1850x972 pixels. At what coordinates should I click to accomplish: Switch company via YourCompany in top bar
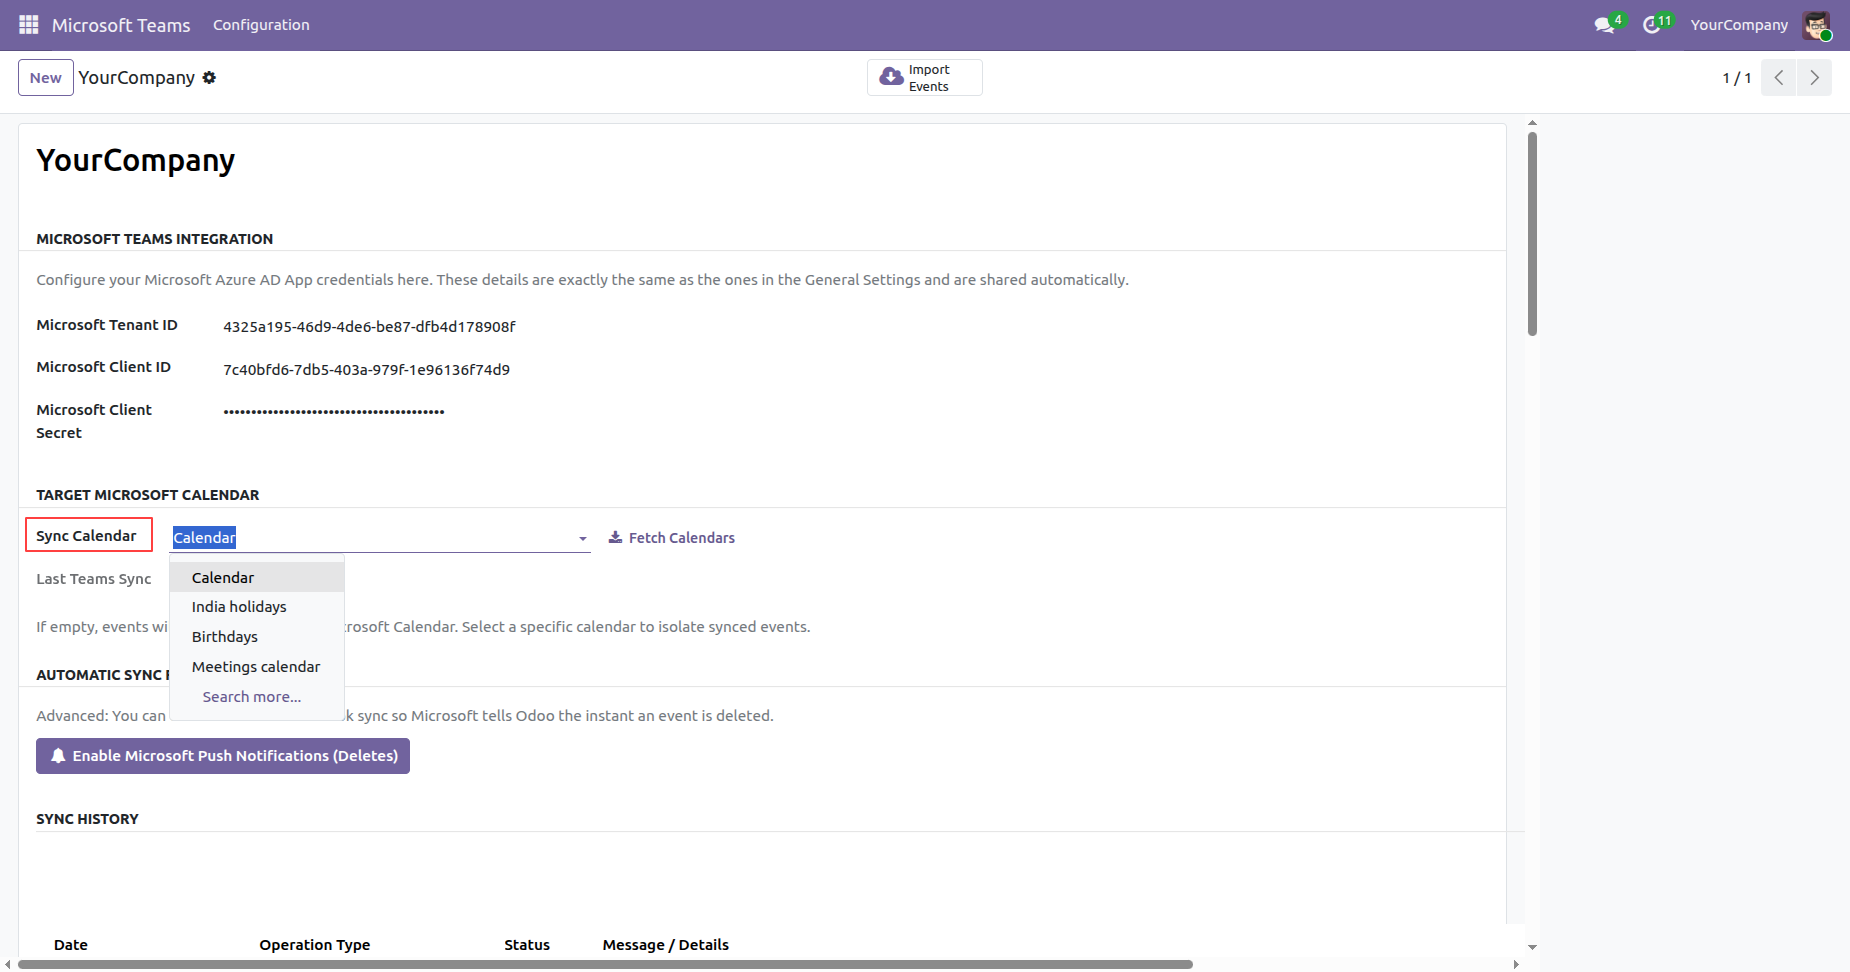click(1739, 25)
